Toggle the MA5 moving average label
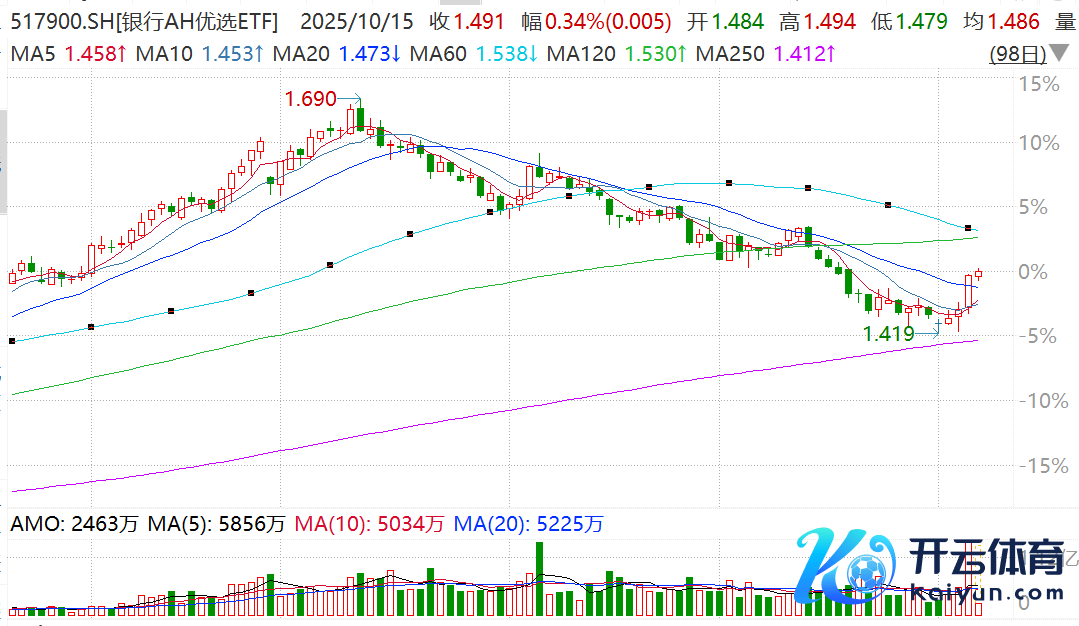Viewport: 1079px width, 626px height. [33, 54]
